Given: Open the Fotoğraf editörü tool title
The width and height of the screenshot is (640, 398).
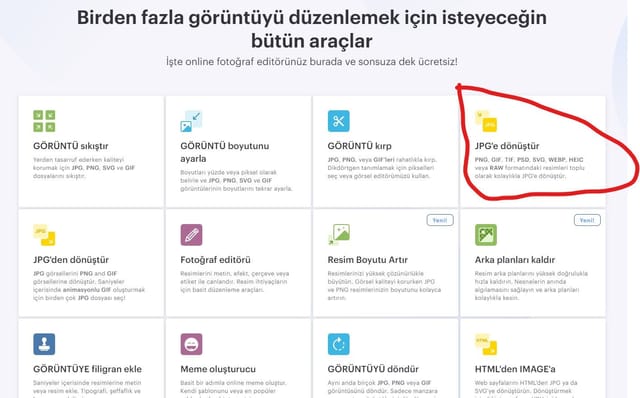Looking at the screenshot, I should 215,260.
